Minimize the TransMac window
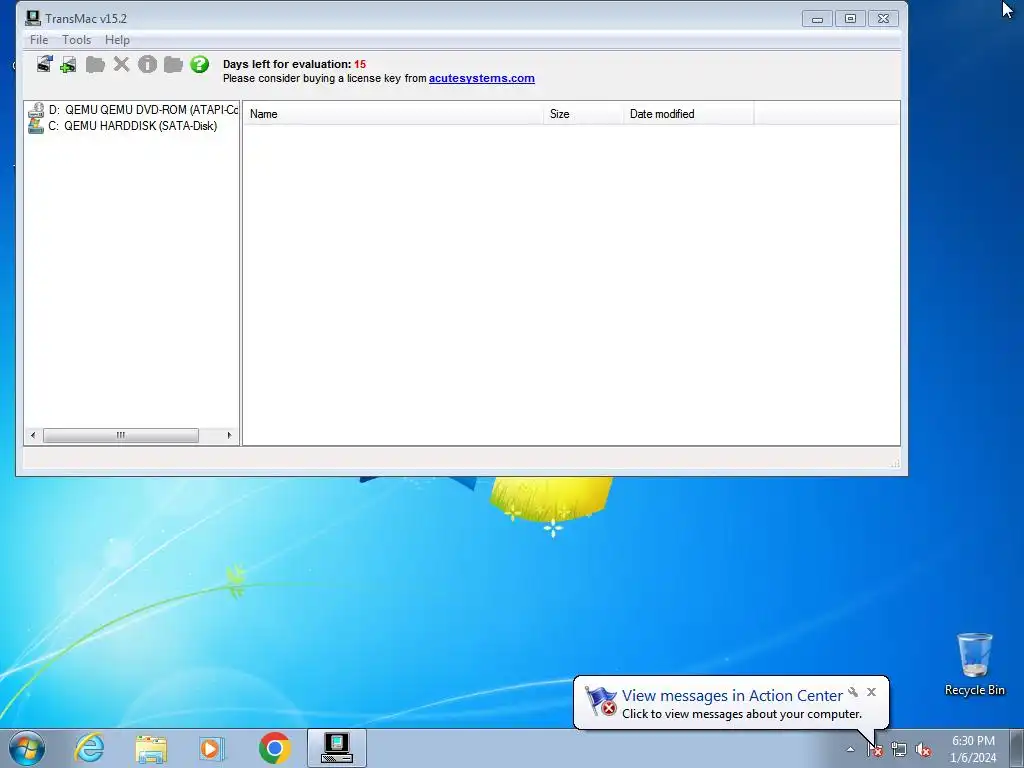The height and width of the screenshot is (768, 1024). click(817, 19)
